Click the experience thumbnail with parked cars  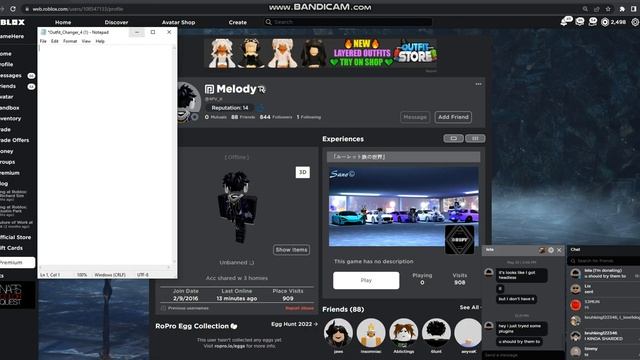(404, 207)
